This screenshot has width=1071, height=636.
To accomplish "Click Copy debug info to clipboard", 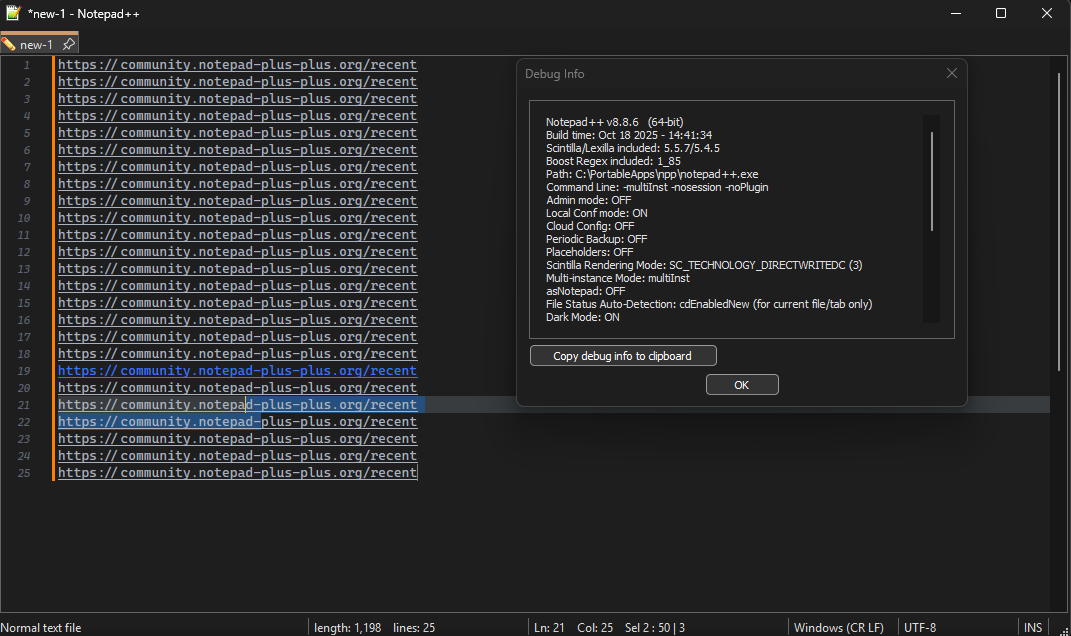I will [x=622, y=355].
